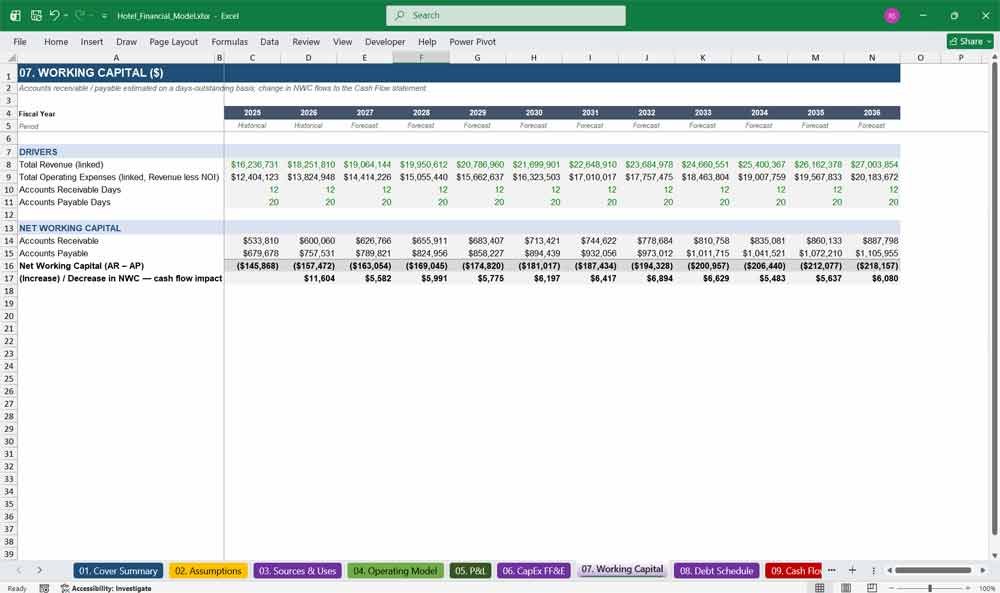Click the zoom out minus button

click(892, 588)
